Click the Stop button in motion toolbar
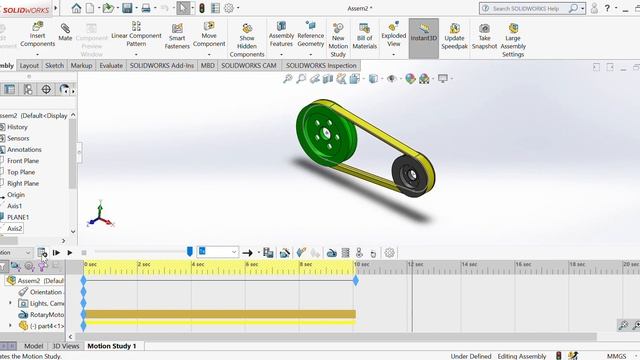 click(84, 253)
